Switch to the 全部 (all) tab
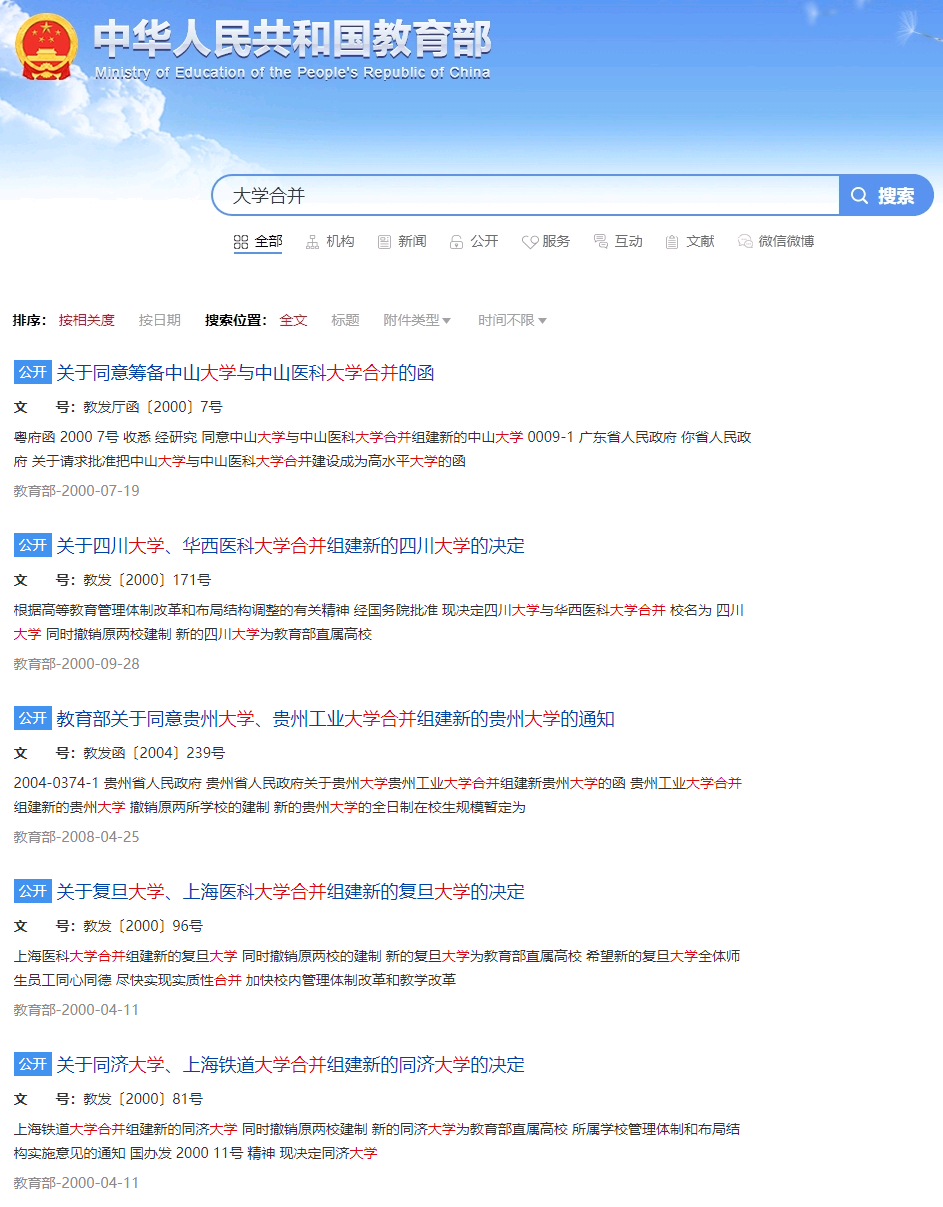 [258, 241]
